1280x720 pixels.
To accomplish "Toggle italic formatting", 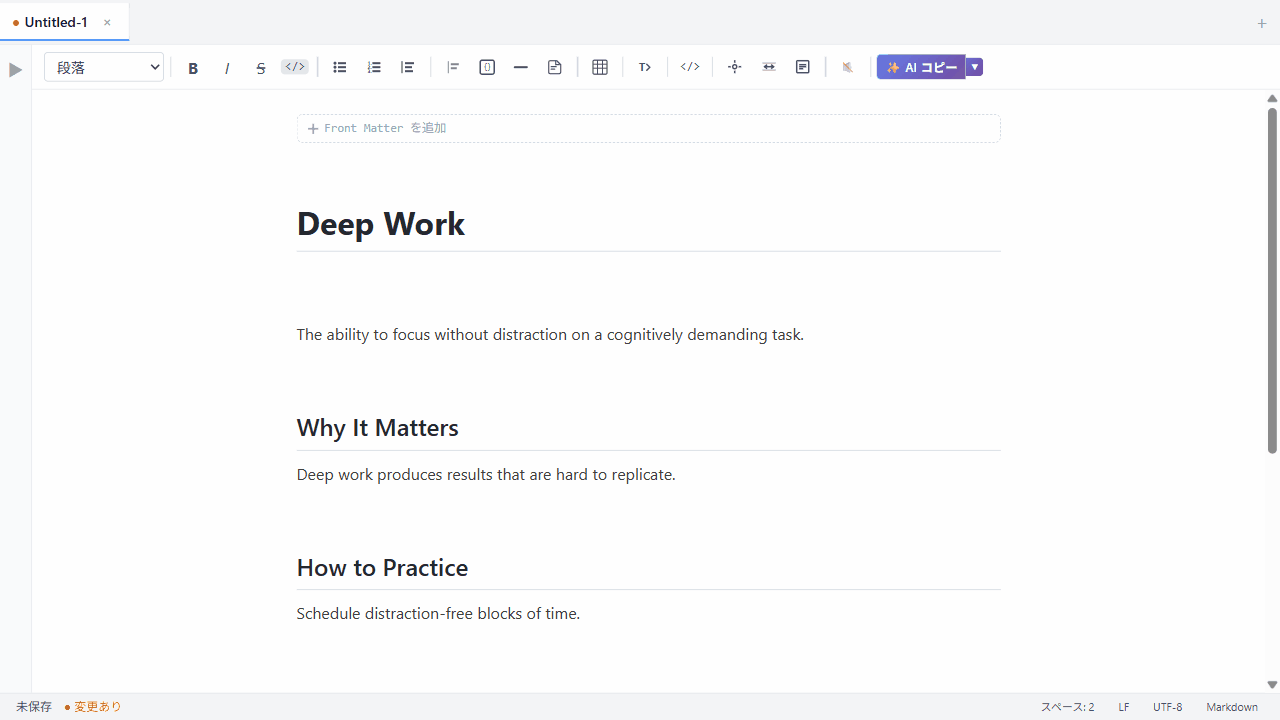I will click(227, 68).
